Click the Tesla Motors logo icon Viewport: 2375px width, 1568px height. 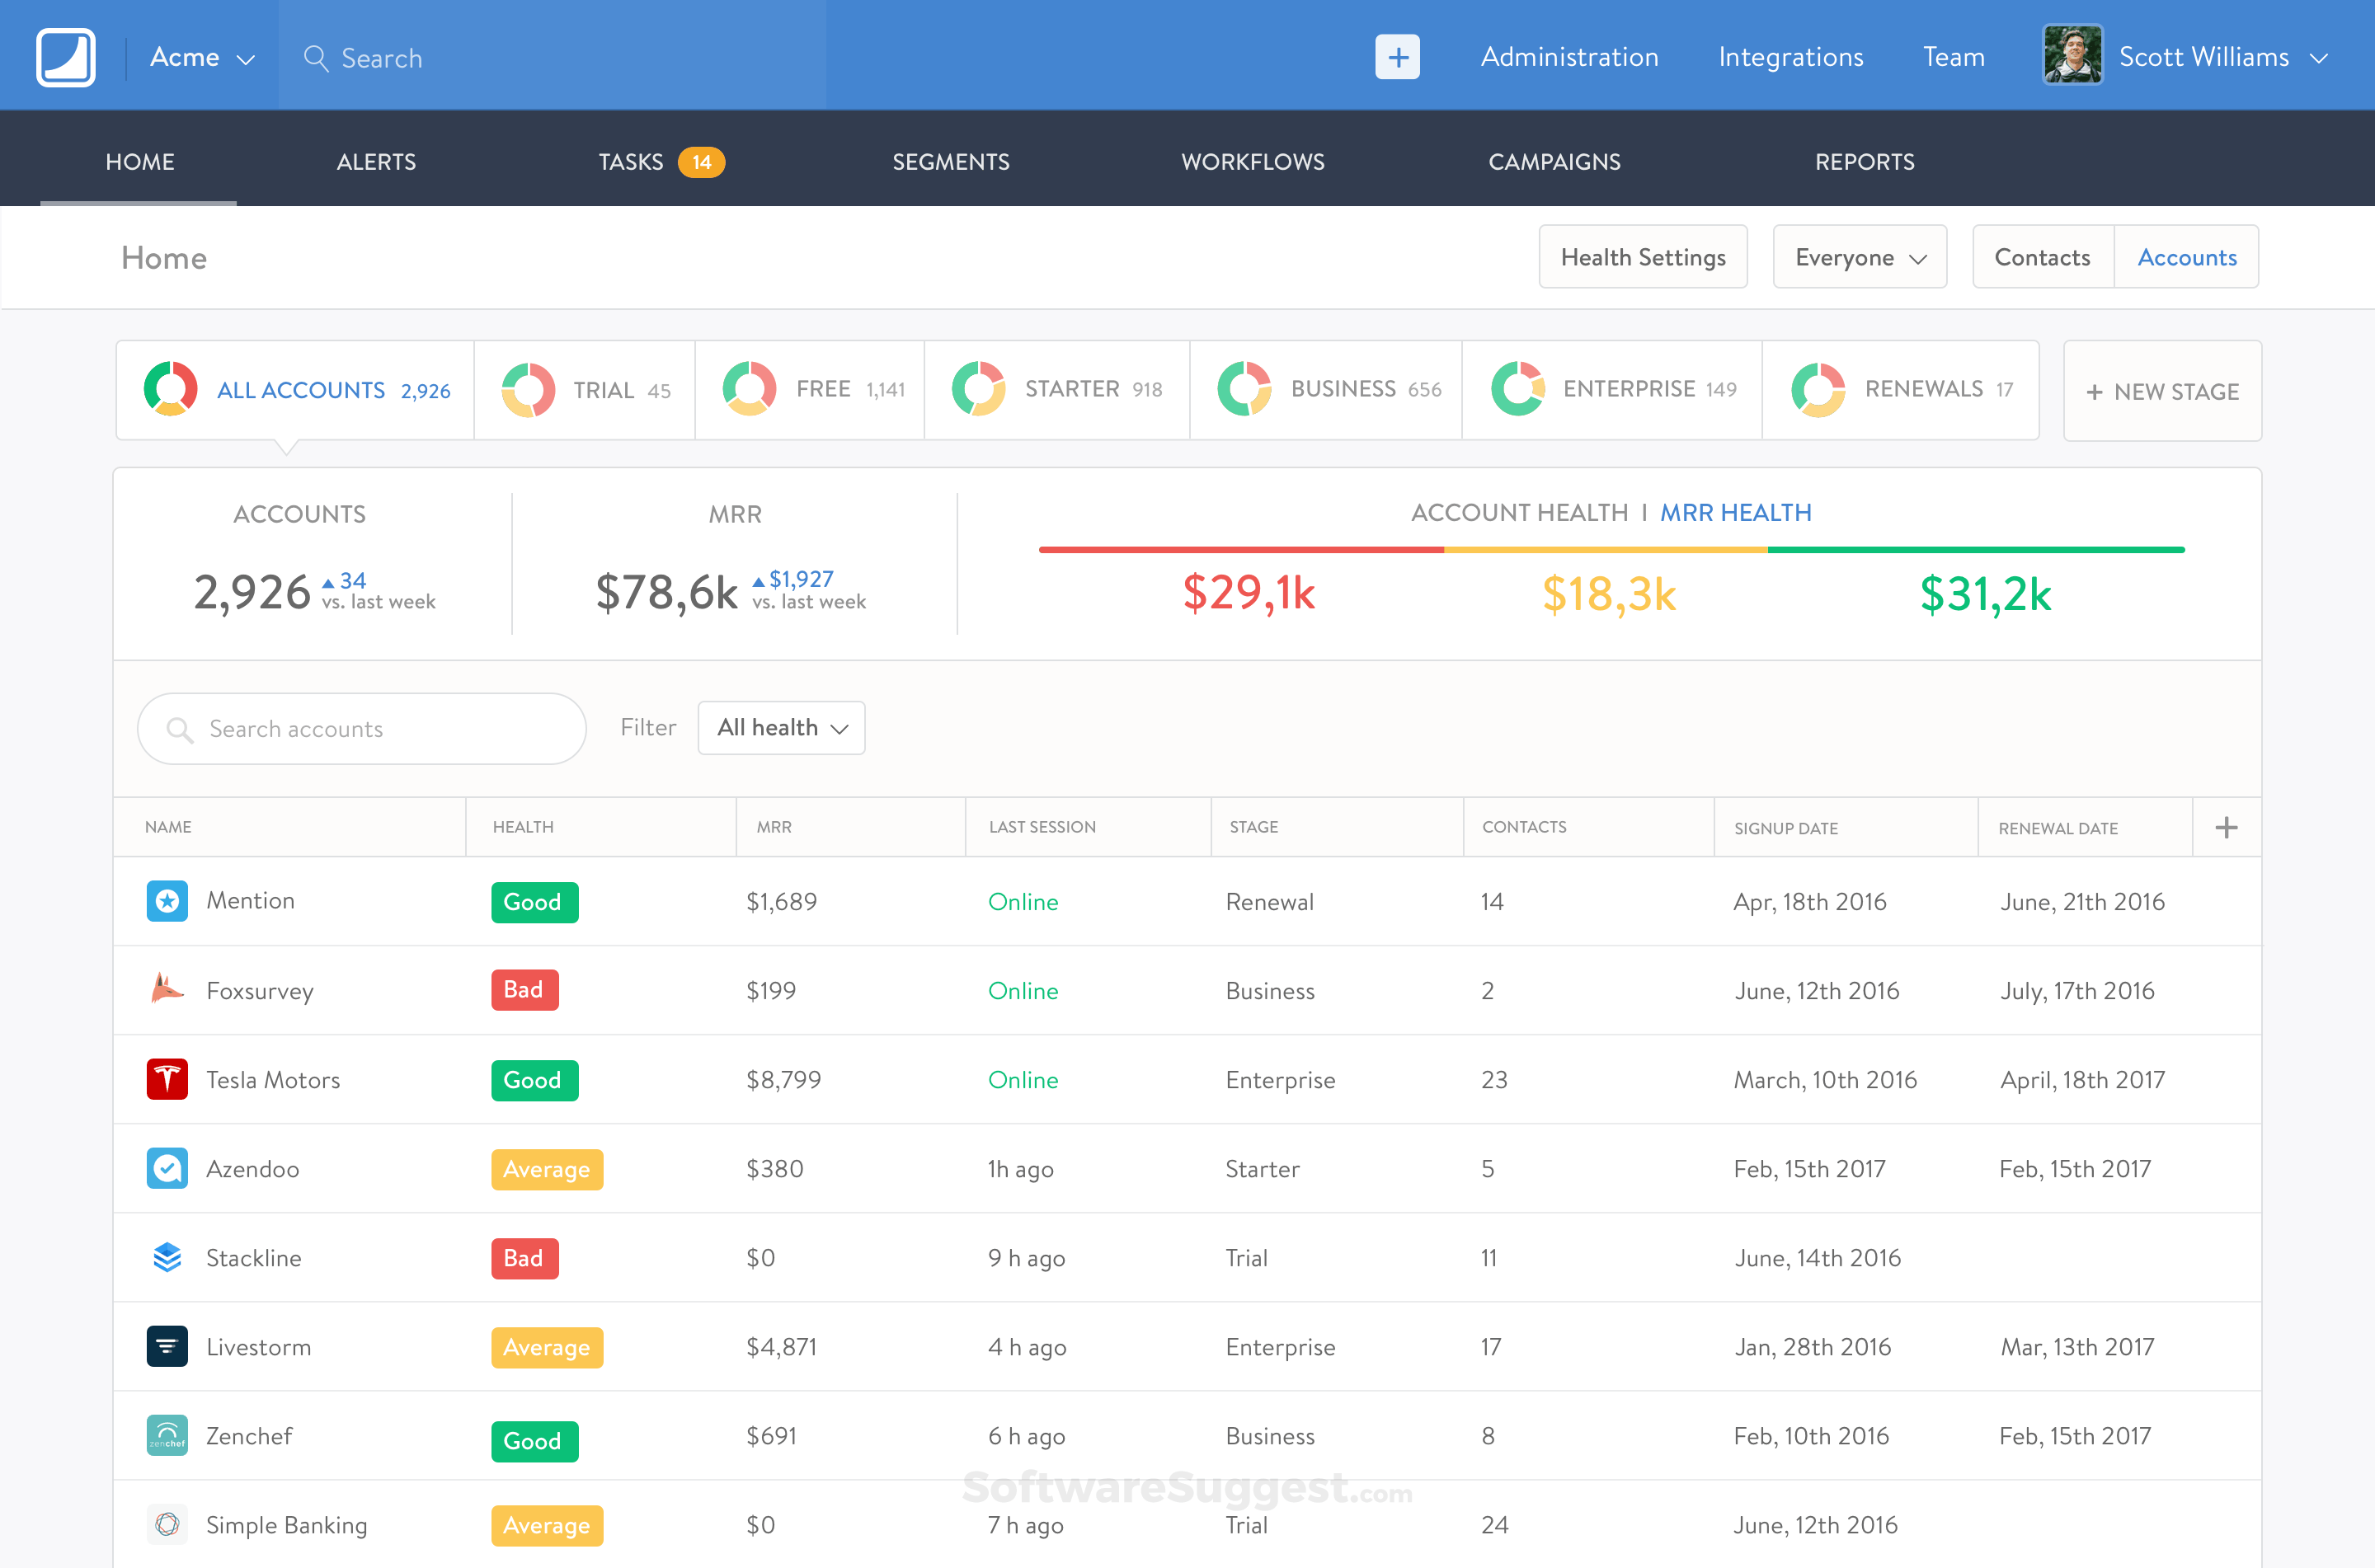[x=167, y=1080]
